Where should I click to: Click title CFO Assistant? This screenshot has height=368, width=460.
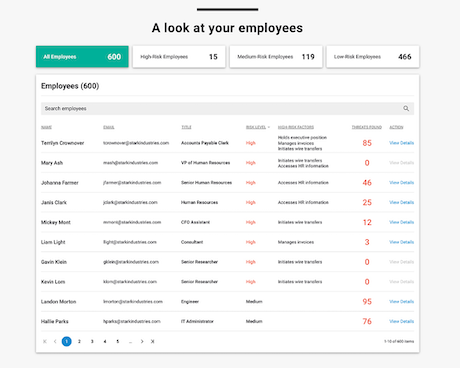tap(195, 222)
